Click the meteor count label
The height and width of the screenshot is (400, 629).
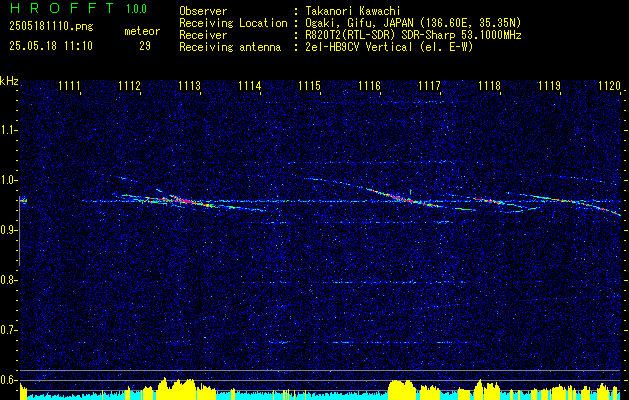142,31
